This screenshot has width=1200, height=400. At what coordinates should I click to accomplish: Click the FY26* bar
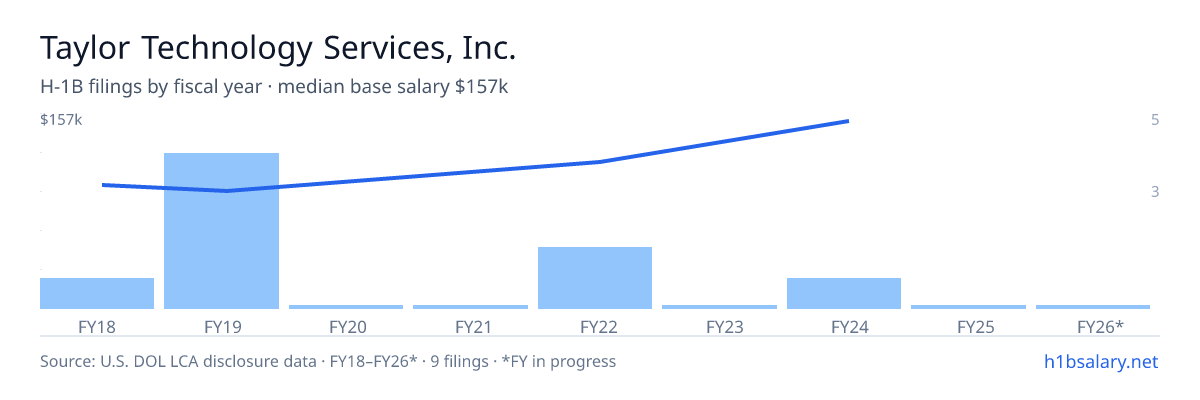click(1093, 307)
